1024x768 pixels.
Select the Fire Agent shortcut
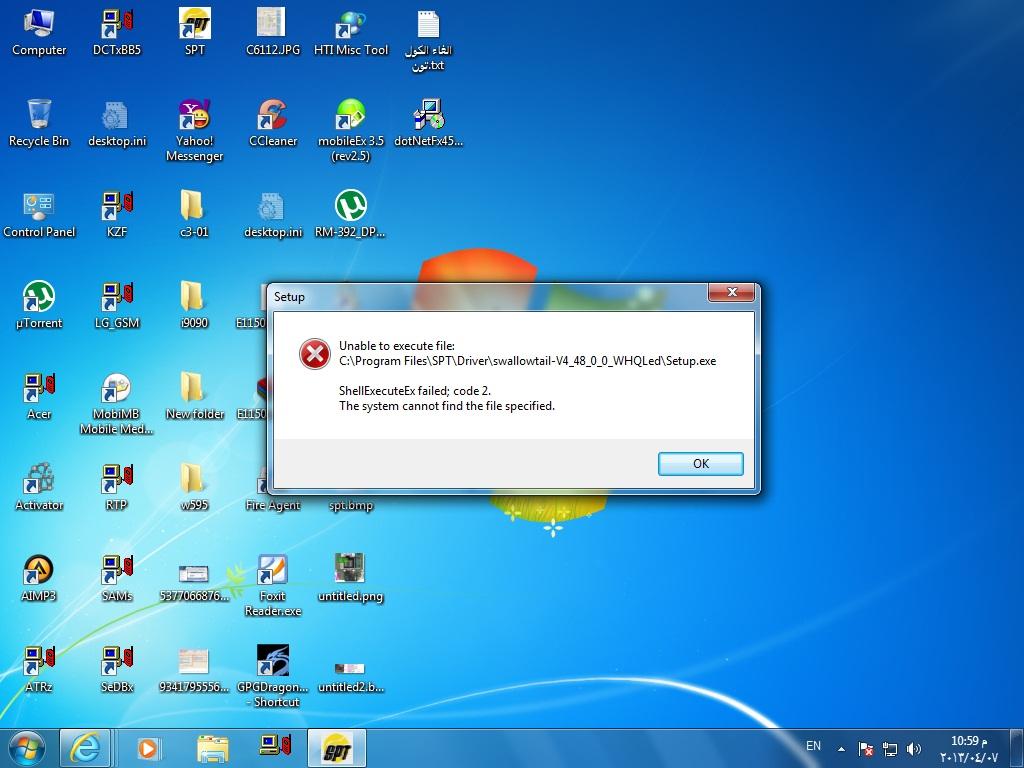pyautogui.click(x=273, y=505)
